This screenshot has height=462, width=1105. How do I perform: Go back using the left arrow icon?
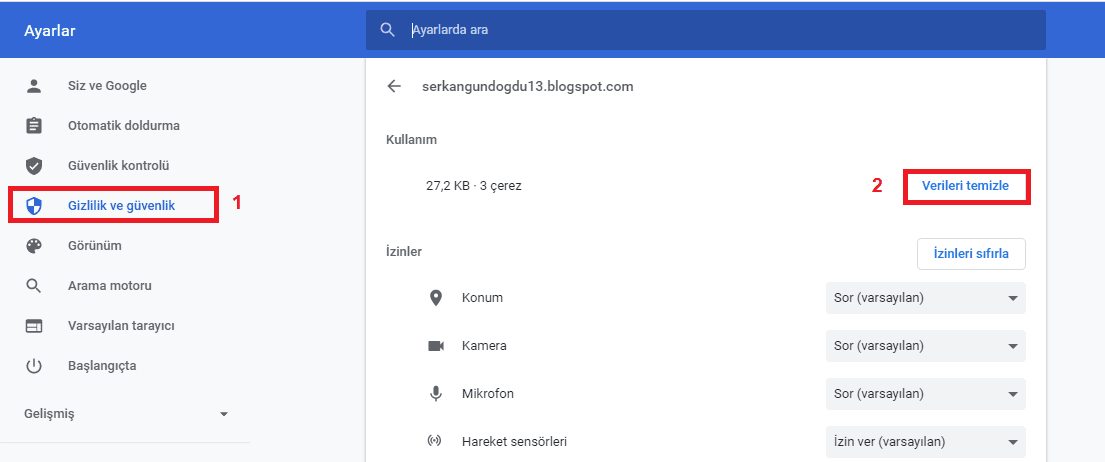point(394,87)
